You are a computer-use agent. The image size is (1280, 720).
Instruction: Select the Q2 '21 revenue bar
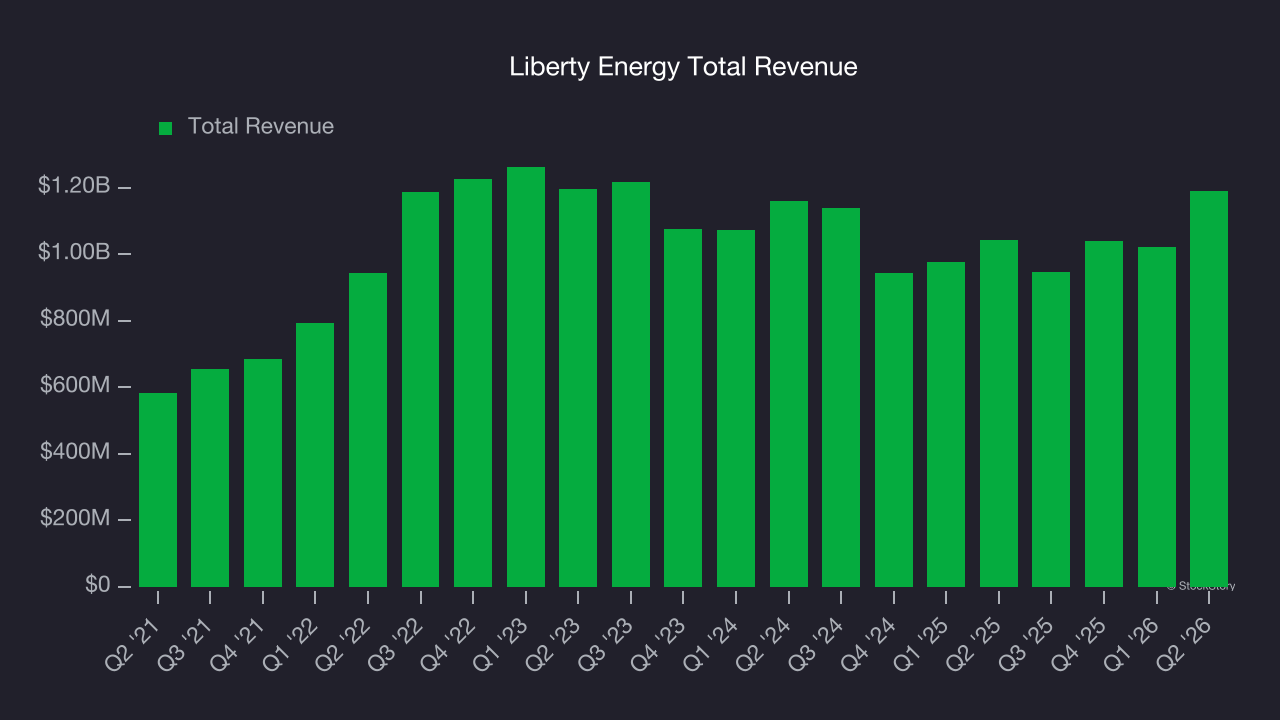click(x=158, y=490)
